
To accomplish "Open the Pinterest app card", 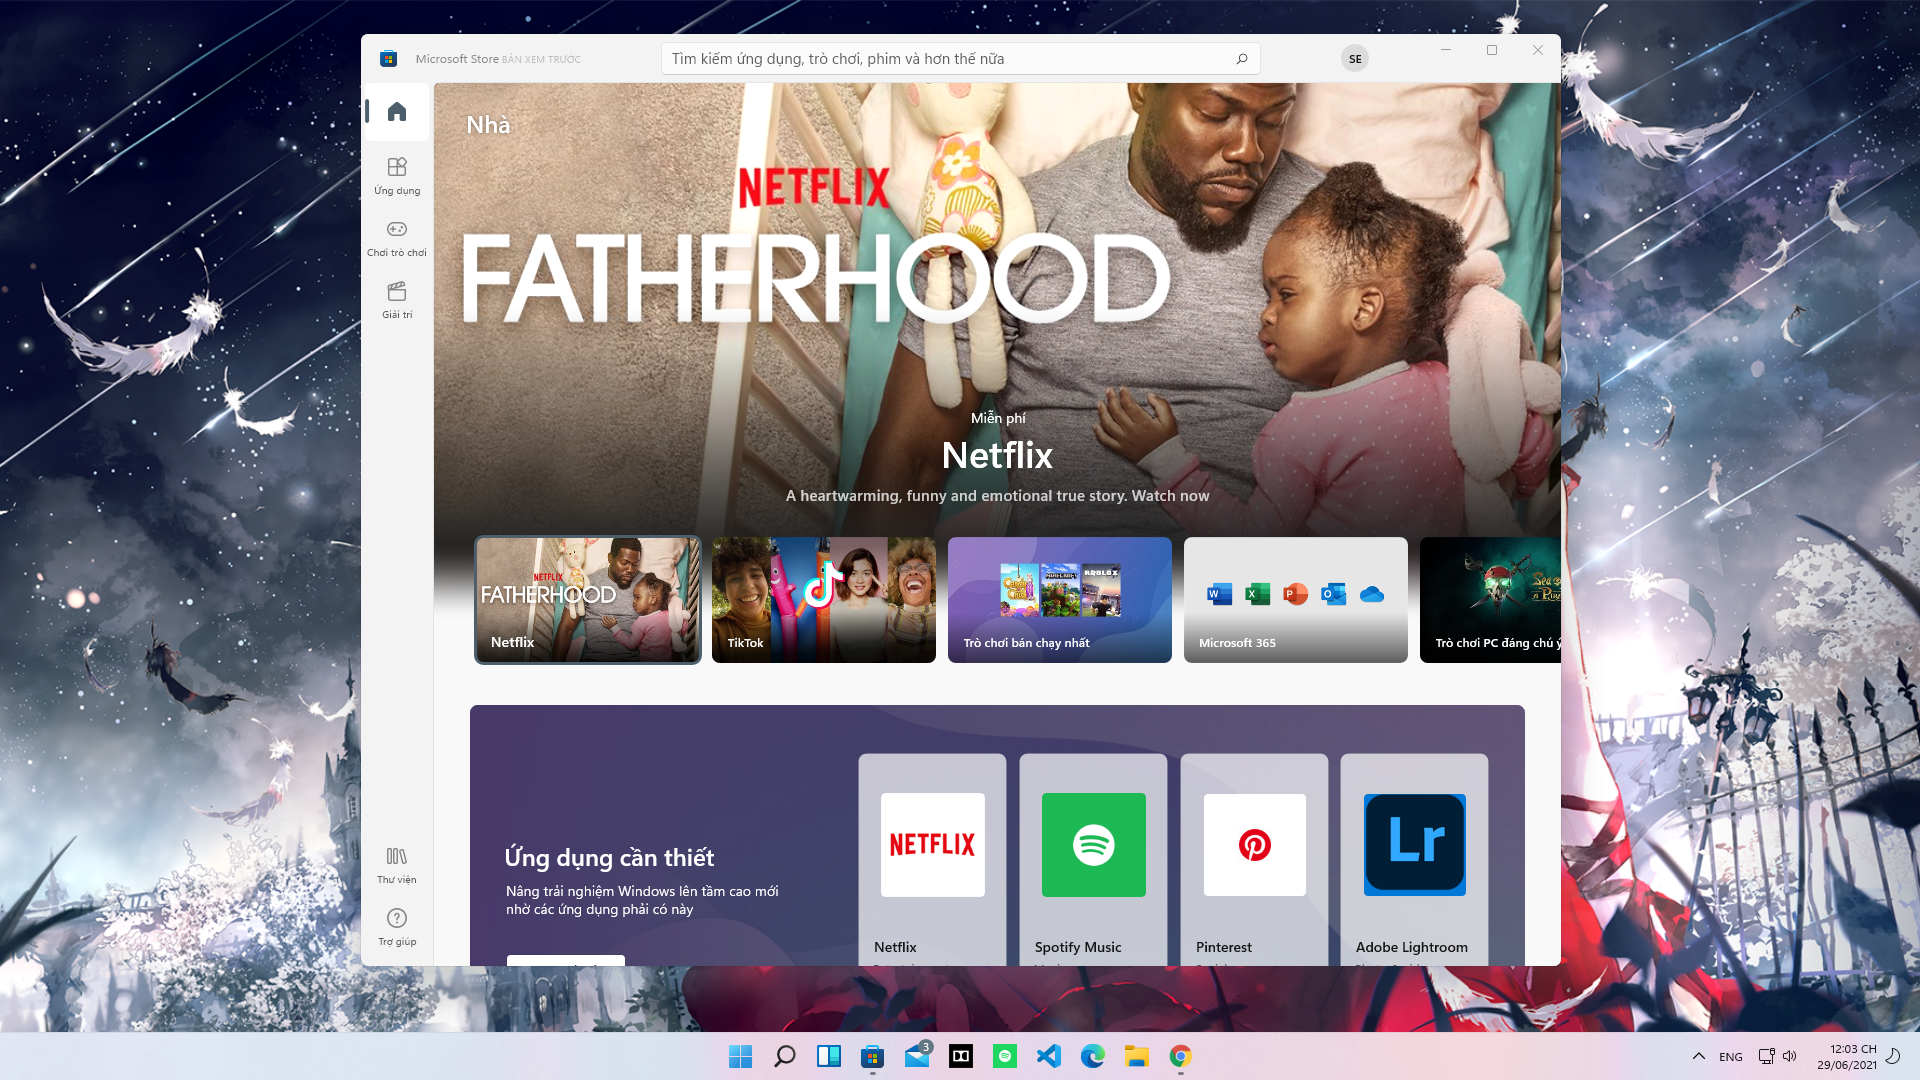I will click(1254, 860).
